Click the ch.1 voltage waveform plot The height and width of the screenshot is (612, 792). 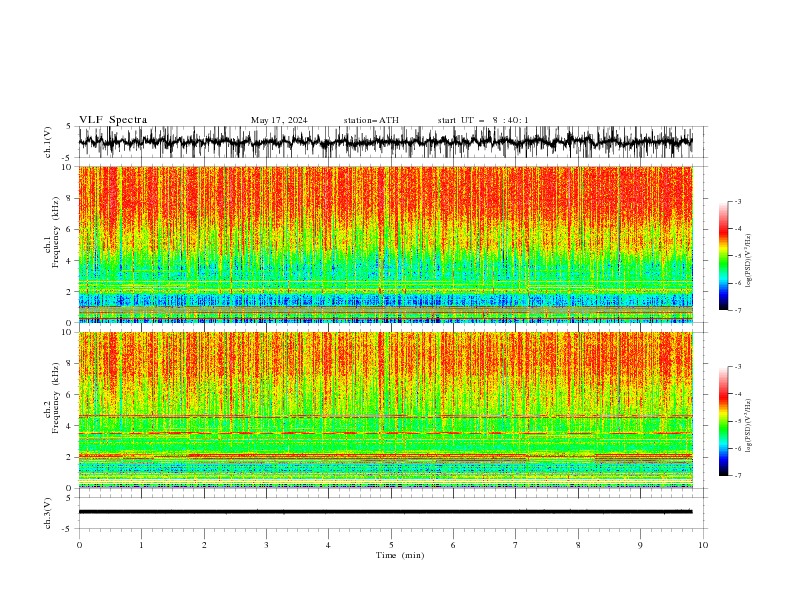coord(385,142)
